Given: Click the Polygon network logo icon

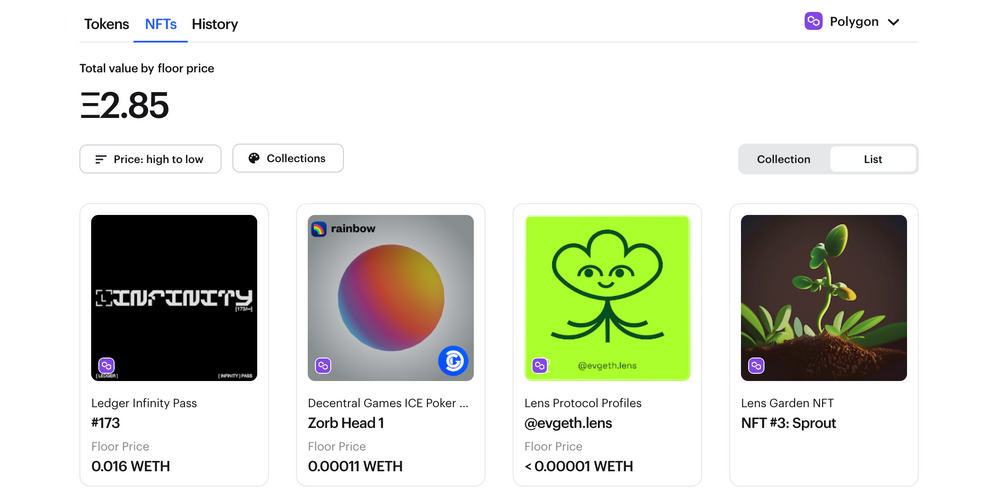Looking at the screenshot, I should [x=813, y=21].
